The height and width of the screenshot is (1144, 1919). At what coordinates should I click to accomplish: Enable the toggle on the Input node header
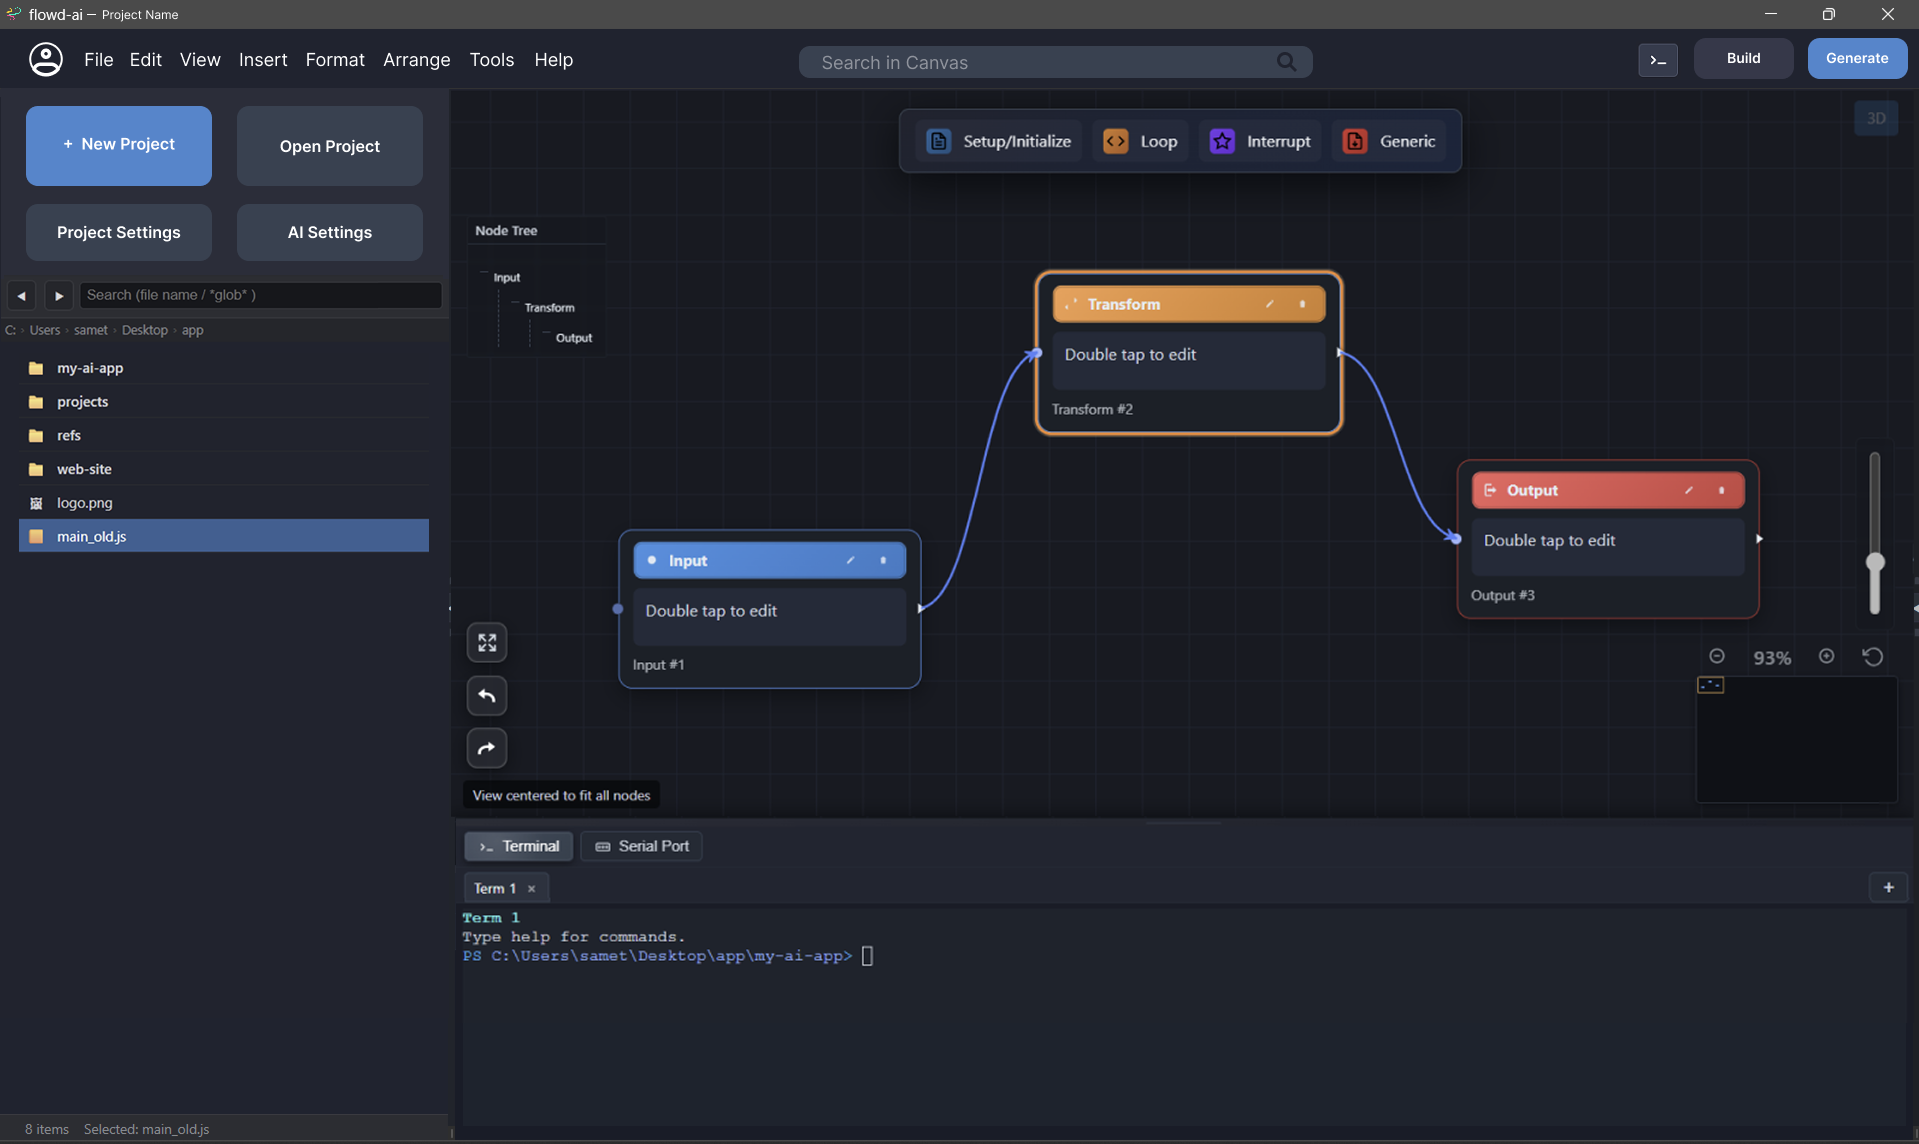click(x=883, y=560)
